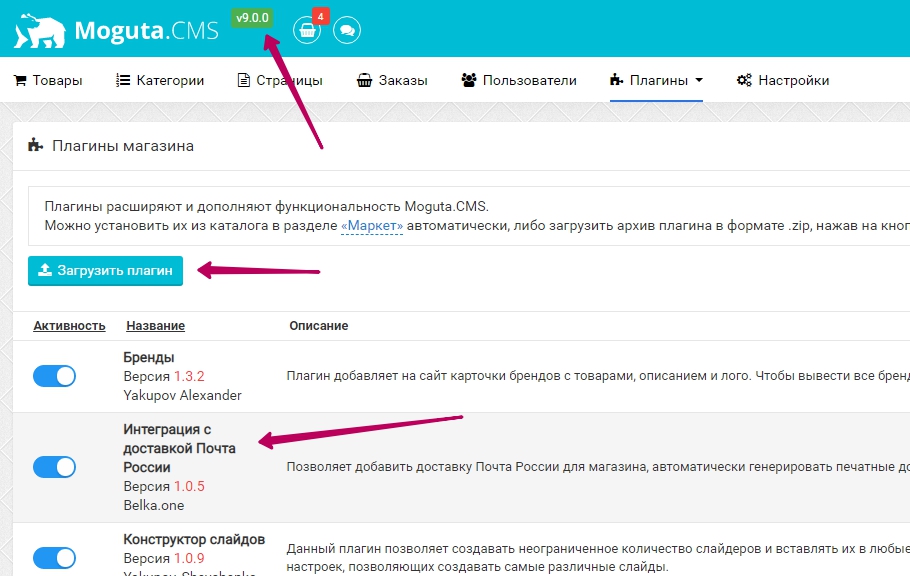Viewport: 910px width, 576px height.
Task: Switch off the Конструктор слайдов plugin
Action: click(x=55, y=558)
